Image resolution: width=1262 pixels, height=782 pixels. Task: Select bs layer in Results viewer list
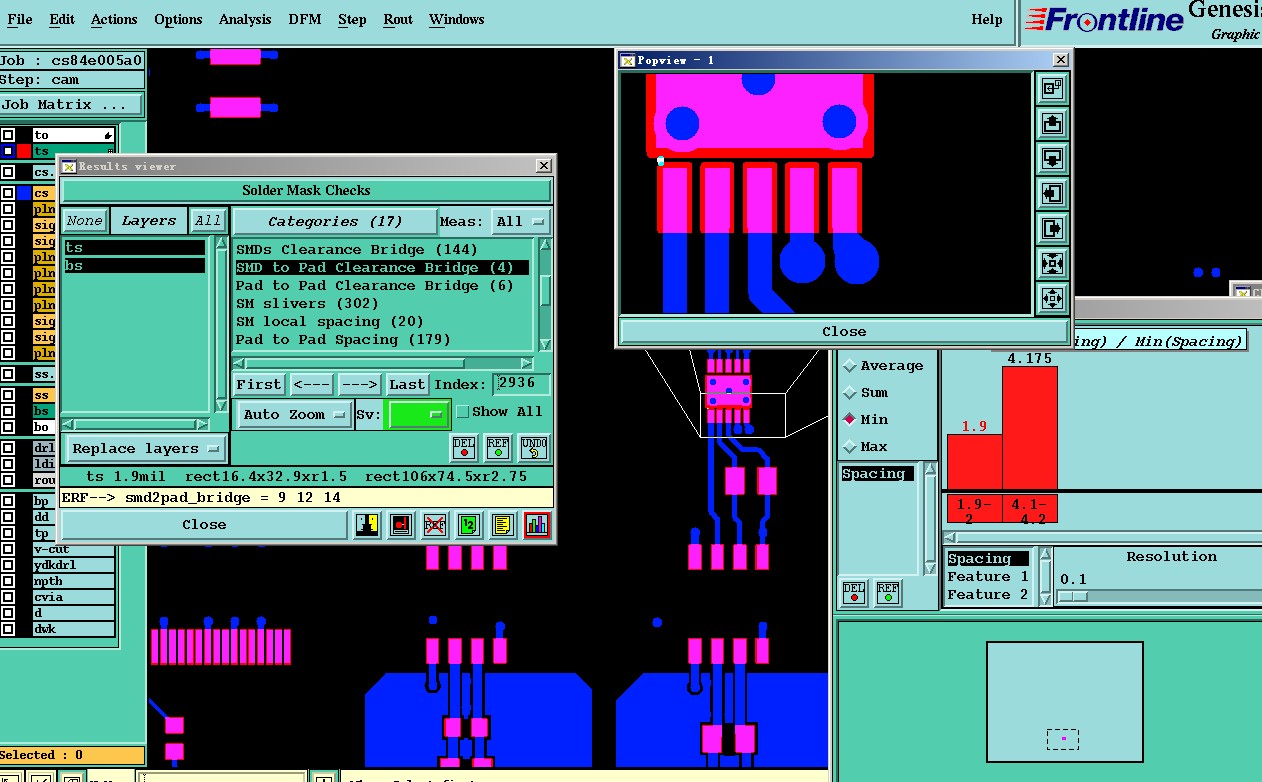tap(135, 266)
